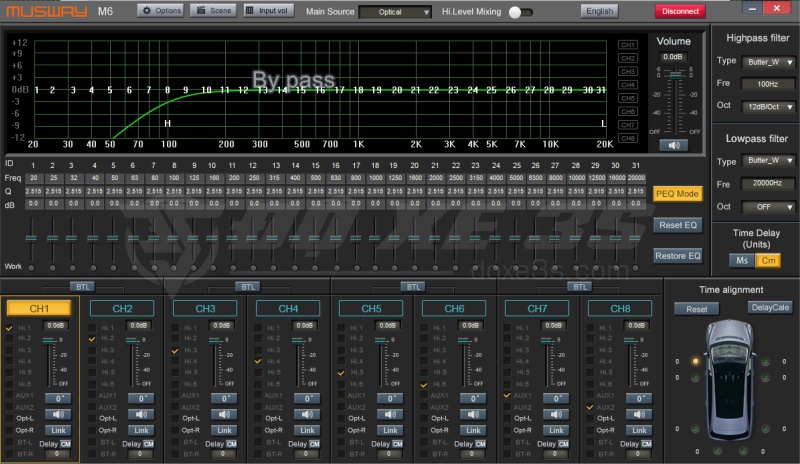Screen dimensions: 800x464
Task: Check the Opt-R input for CH2
Action: point(93,430)
